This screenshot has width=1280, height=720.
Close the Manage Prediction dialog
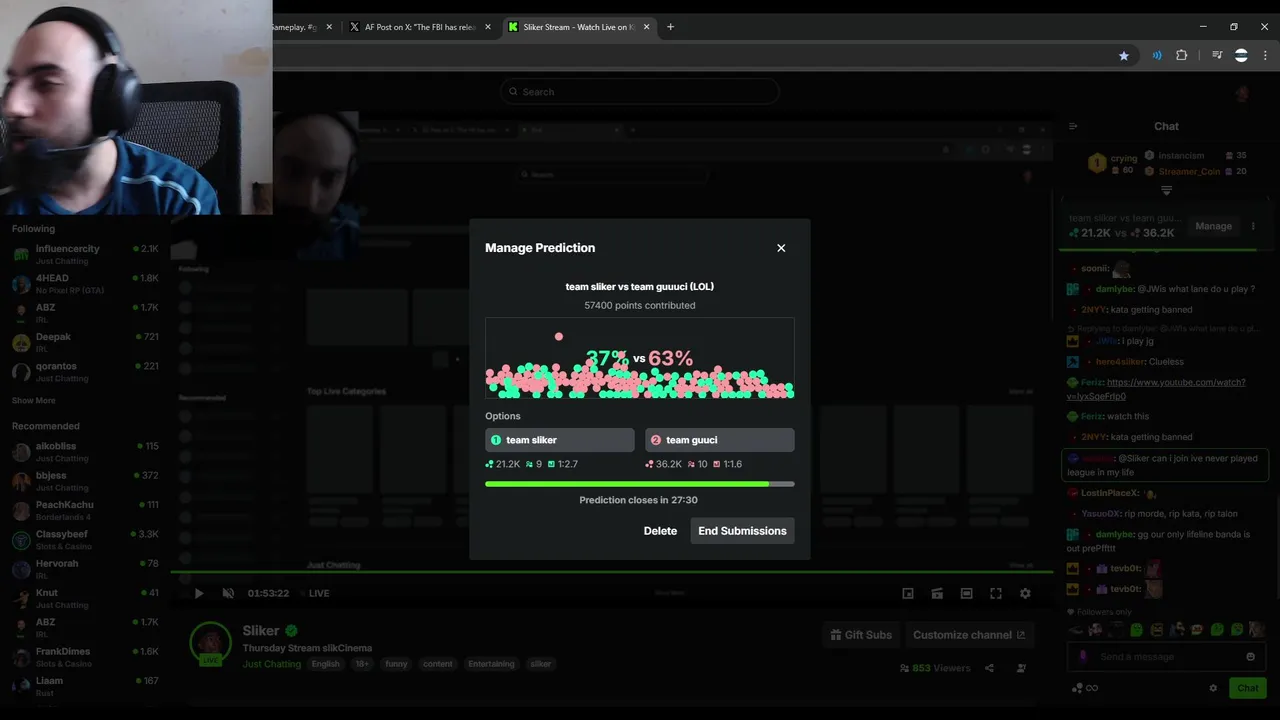coord(781,248)
